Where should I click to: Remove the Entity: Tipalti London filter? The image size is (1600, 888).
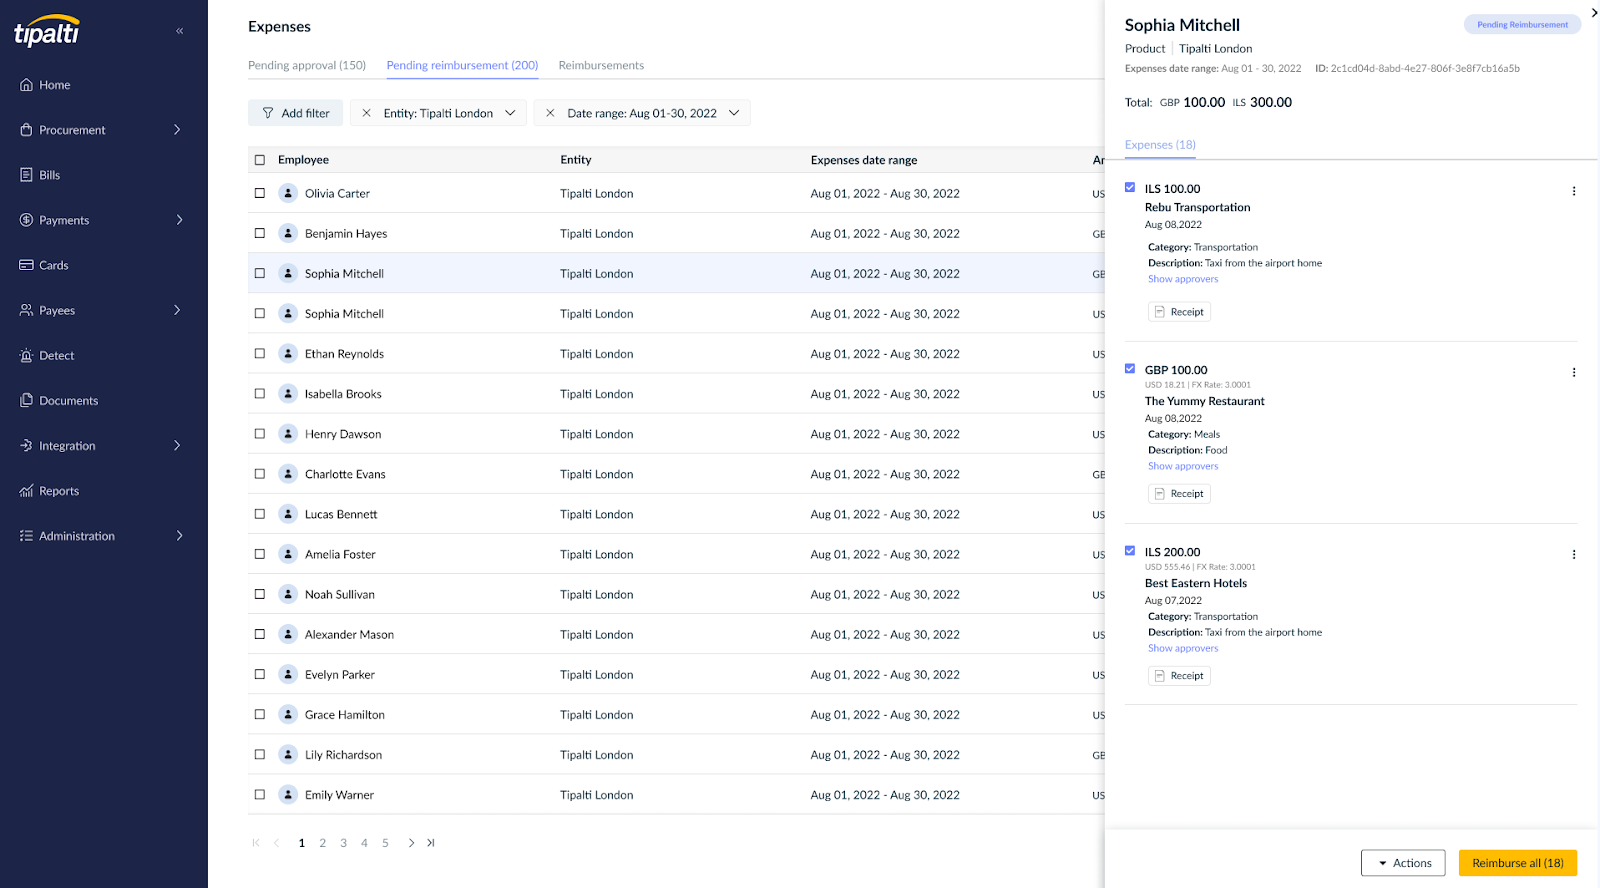(x=367, y=113)
